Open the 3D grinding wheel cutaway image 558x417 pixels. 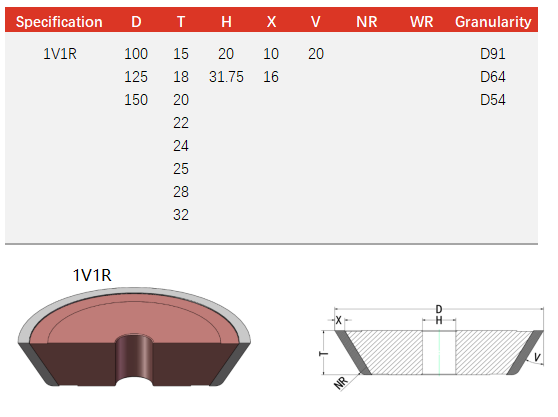click(x=135, y=337)
